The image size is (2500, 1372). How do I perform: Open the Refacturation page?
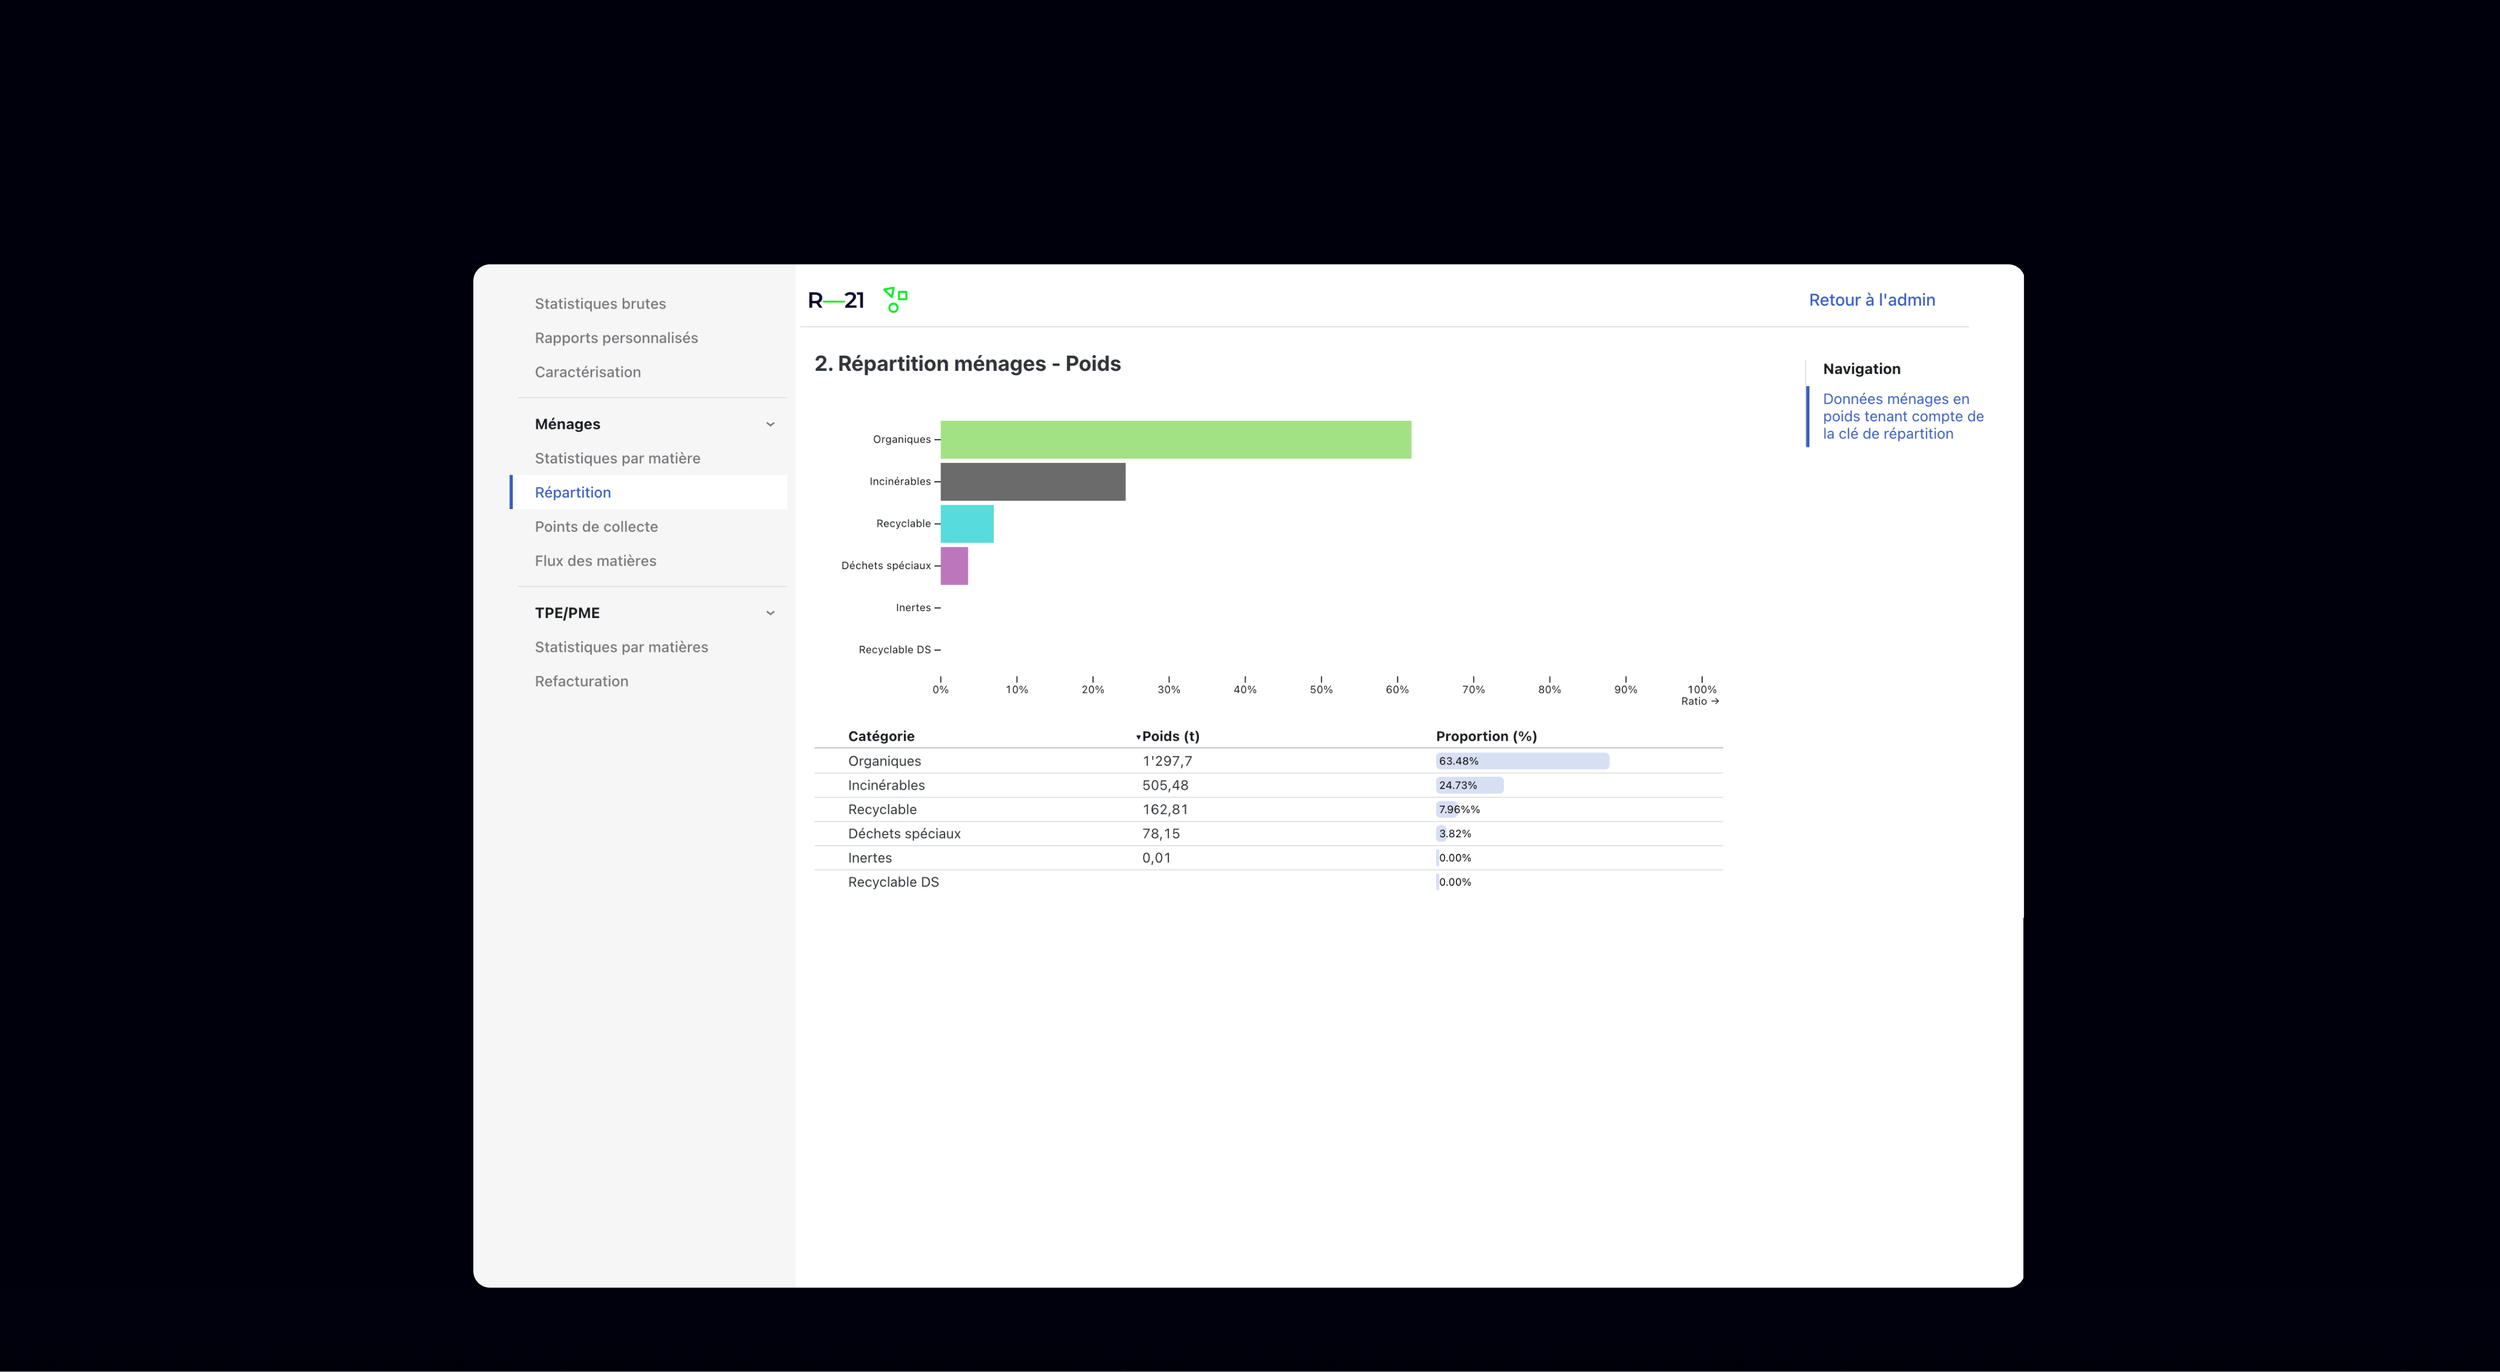pos(581,681)
